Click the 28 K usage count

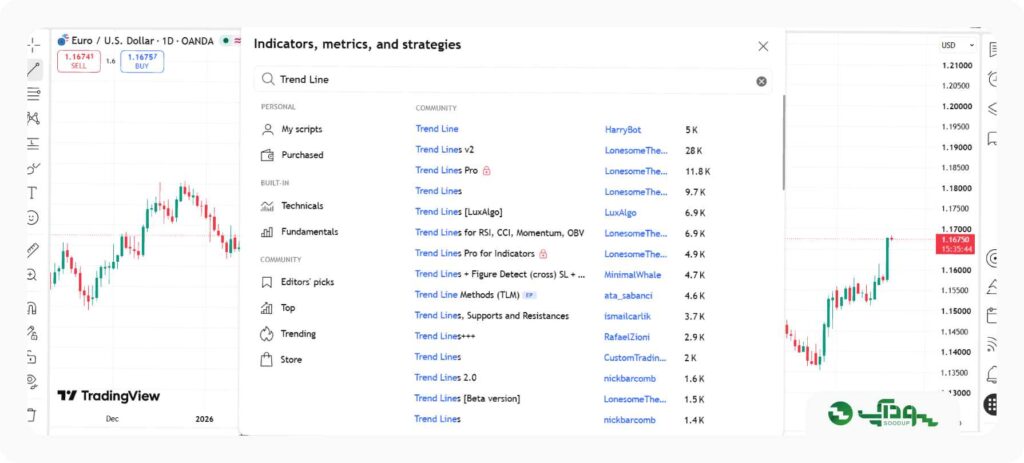pyautogui.click(x=694, y=151)
